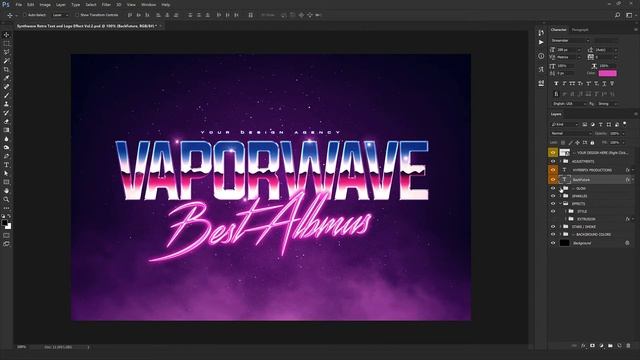Image resolution: width=640 pixels, height=360 pixels.
Task: Expand the SPARKLES group
Action: pos(560,196)
